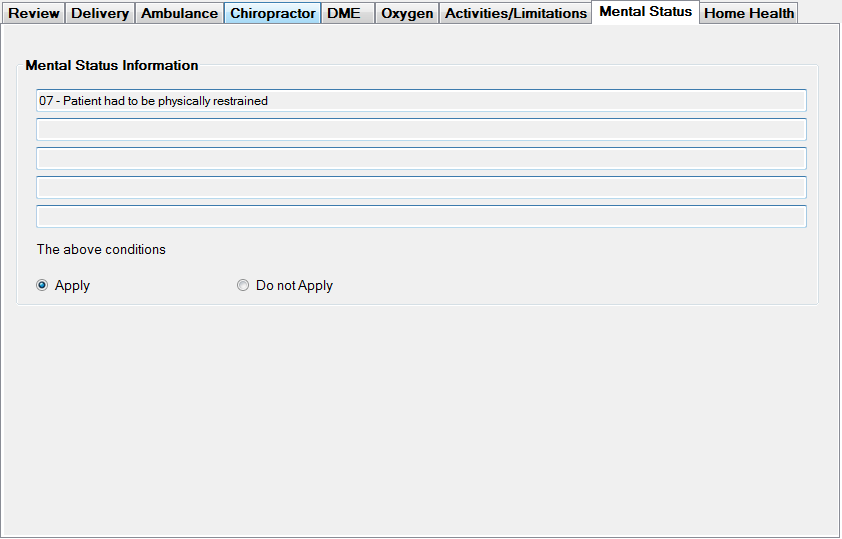Switch to the Review tab
Viewport: 842px width, 539px height.
tap(34, 13)
